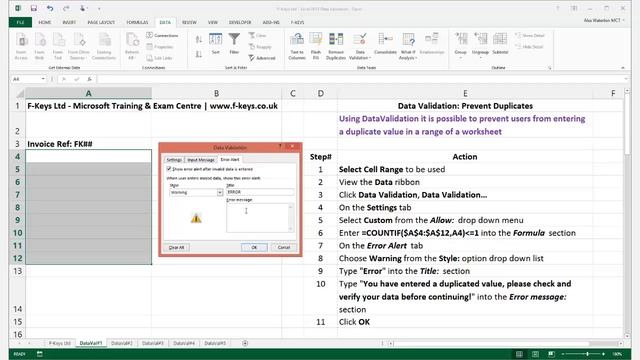
Task: Click the Clear All button in dialog
Action: tap(176, 247)
